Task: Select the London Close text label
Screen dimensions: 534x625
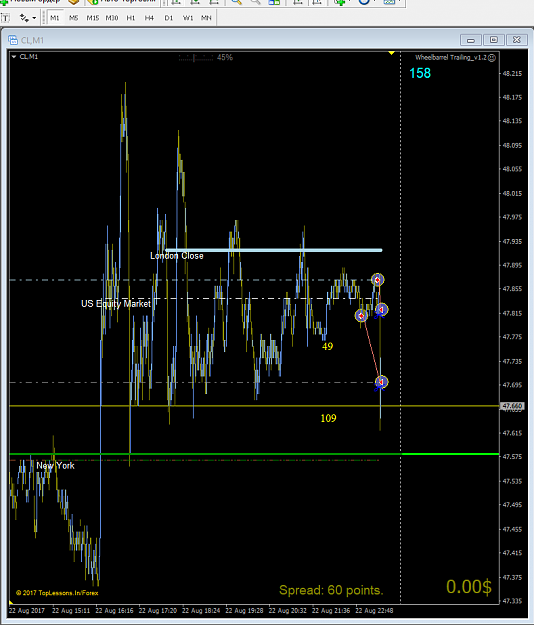Action: click(x=177, y=256)
